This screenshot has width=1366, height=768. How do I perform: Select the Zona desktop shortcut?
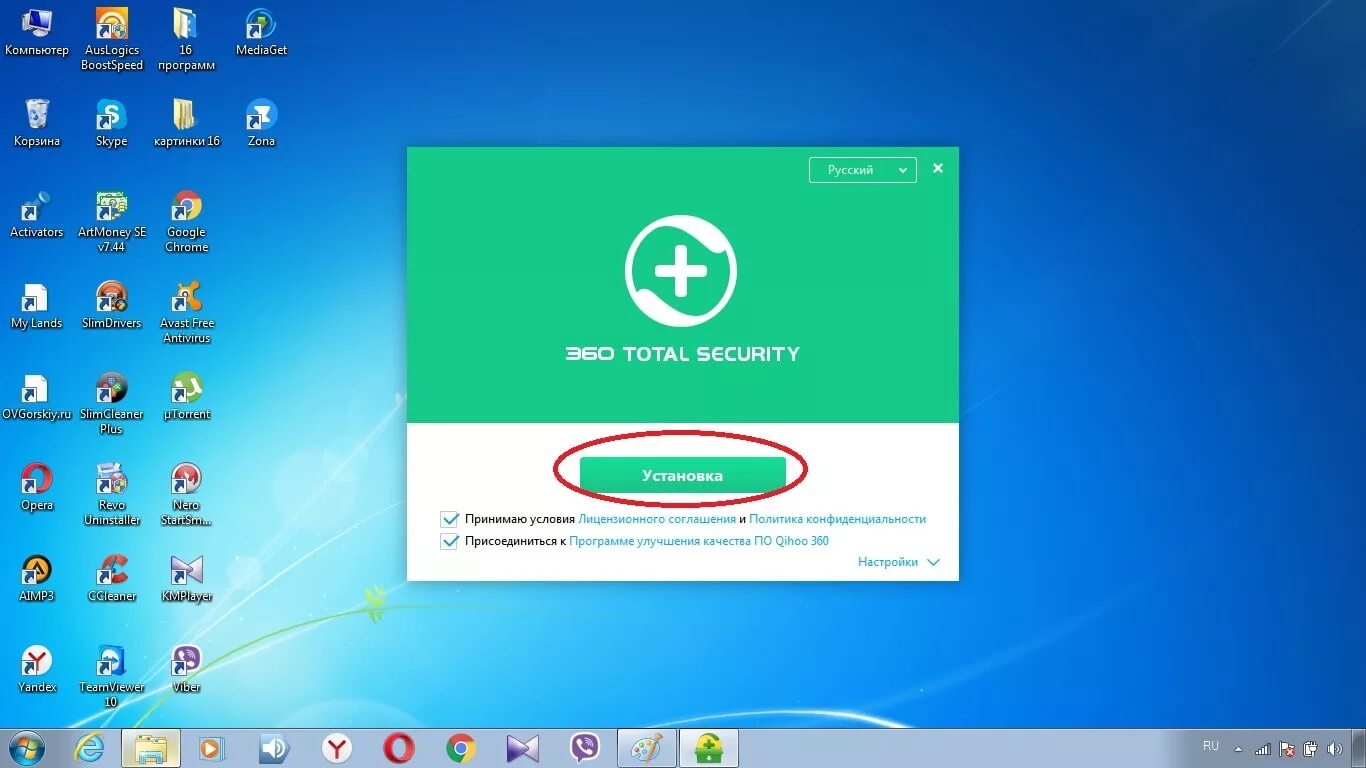pos(261,123)
